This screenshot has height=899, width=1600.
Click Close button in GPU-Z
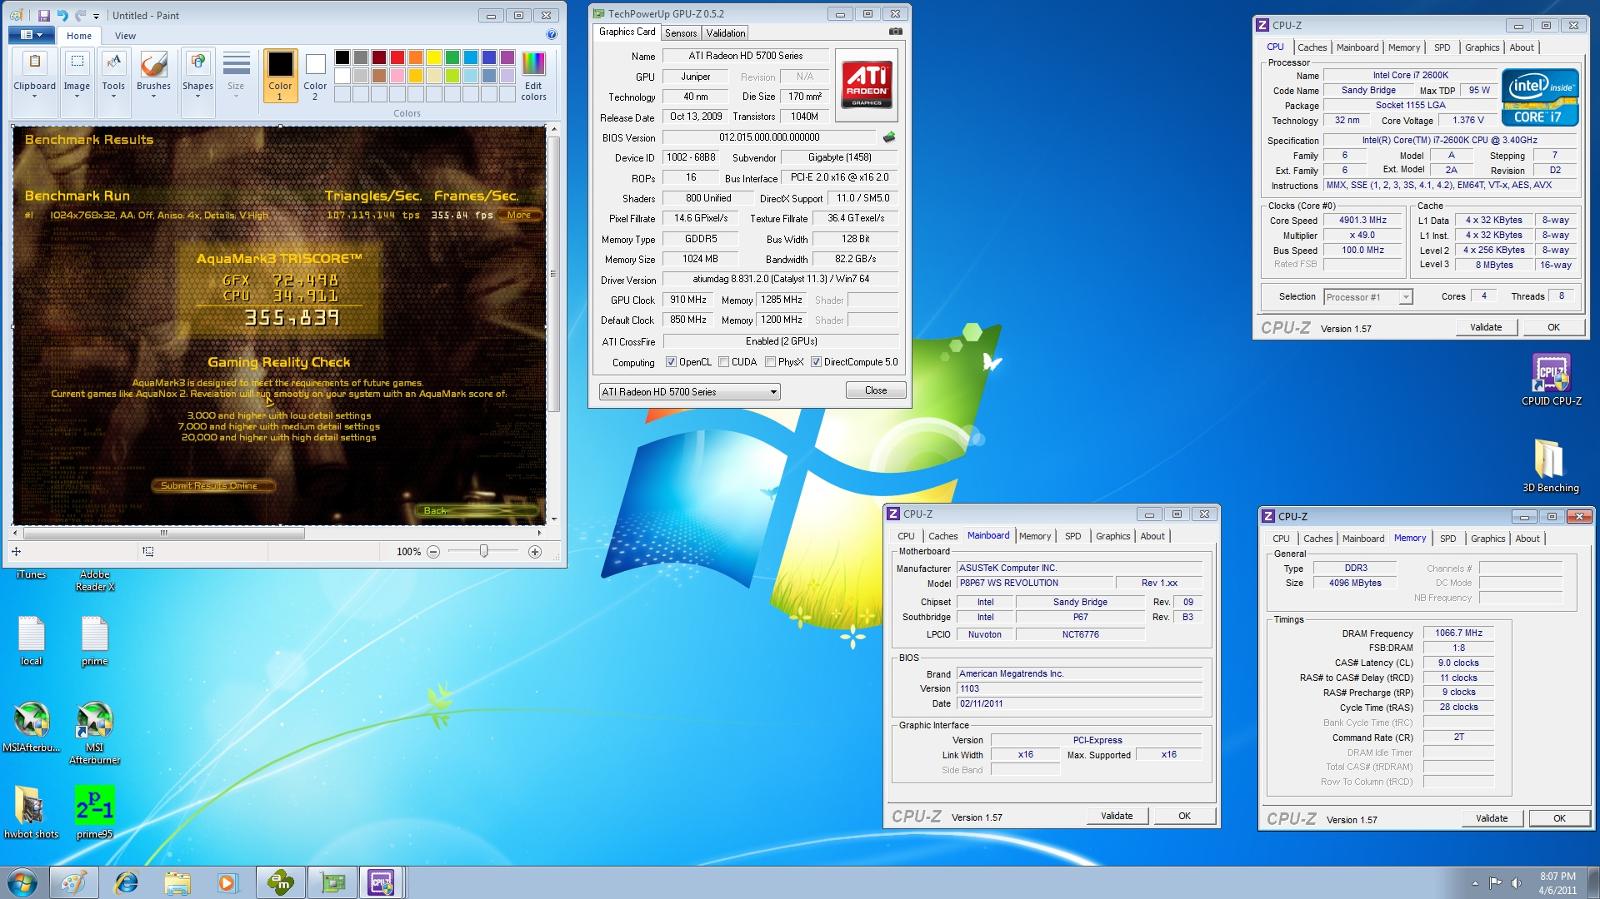tap(876, 390)
